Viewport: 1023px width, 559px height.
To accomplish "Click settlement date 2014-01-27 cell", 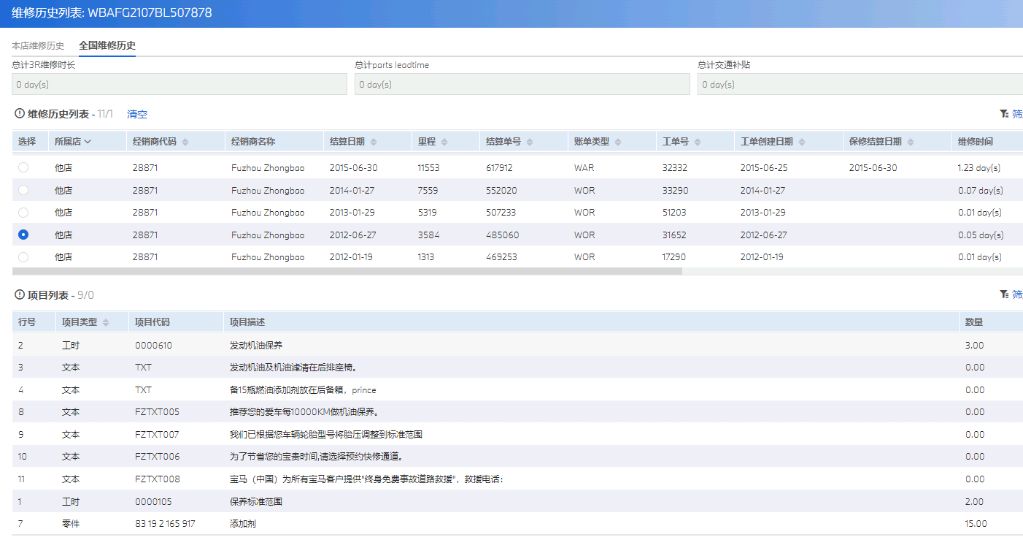I will [353, 190].
